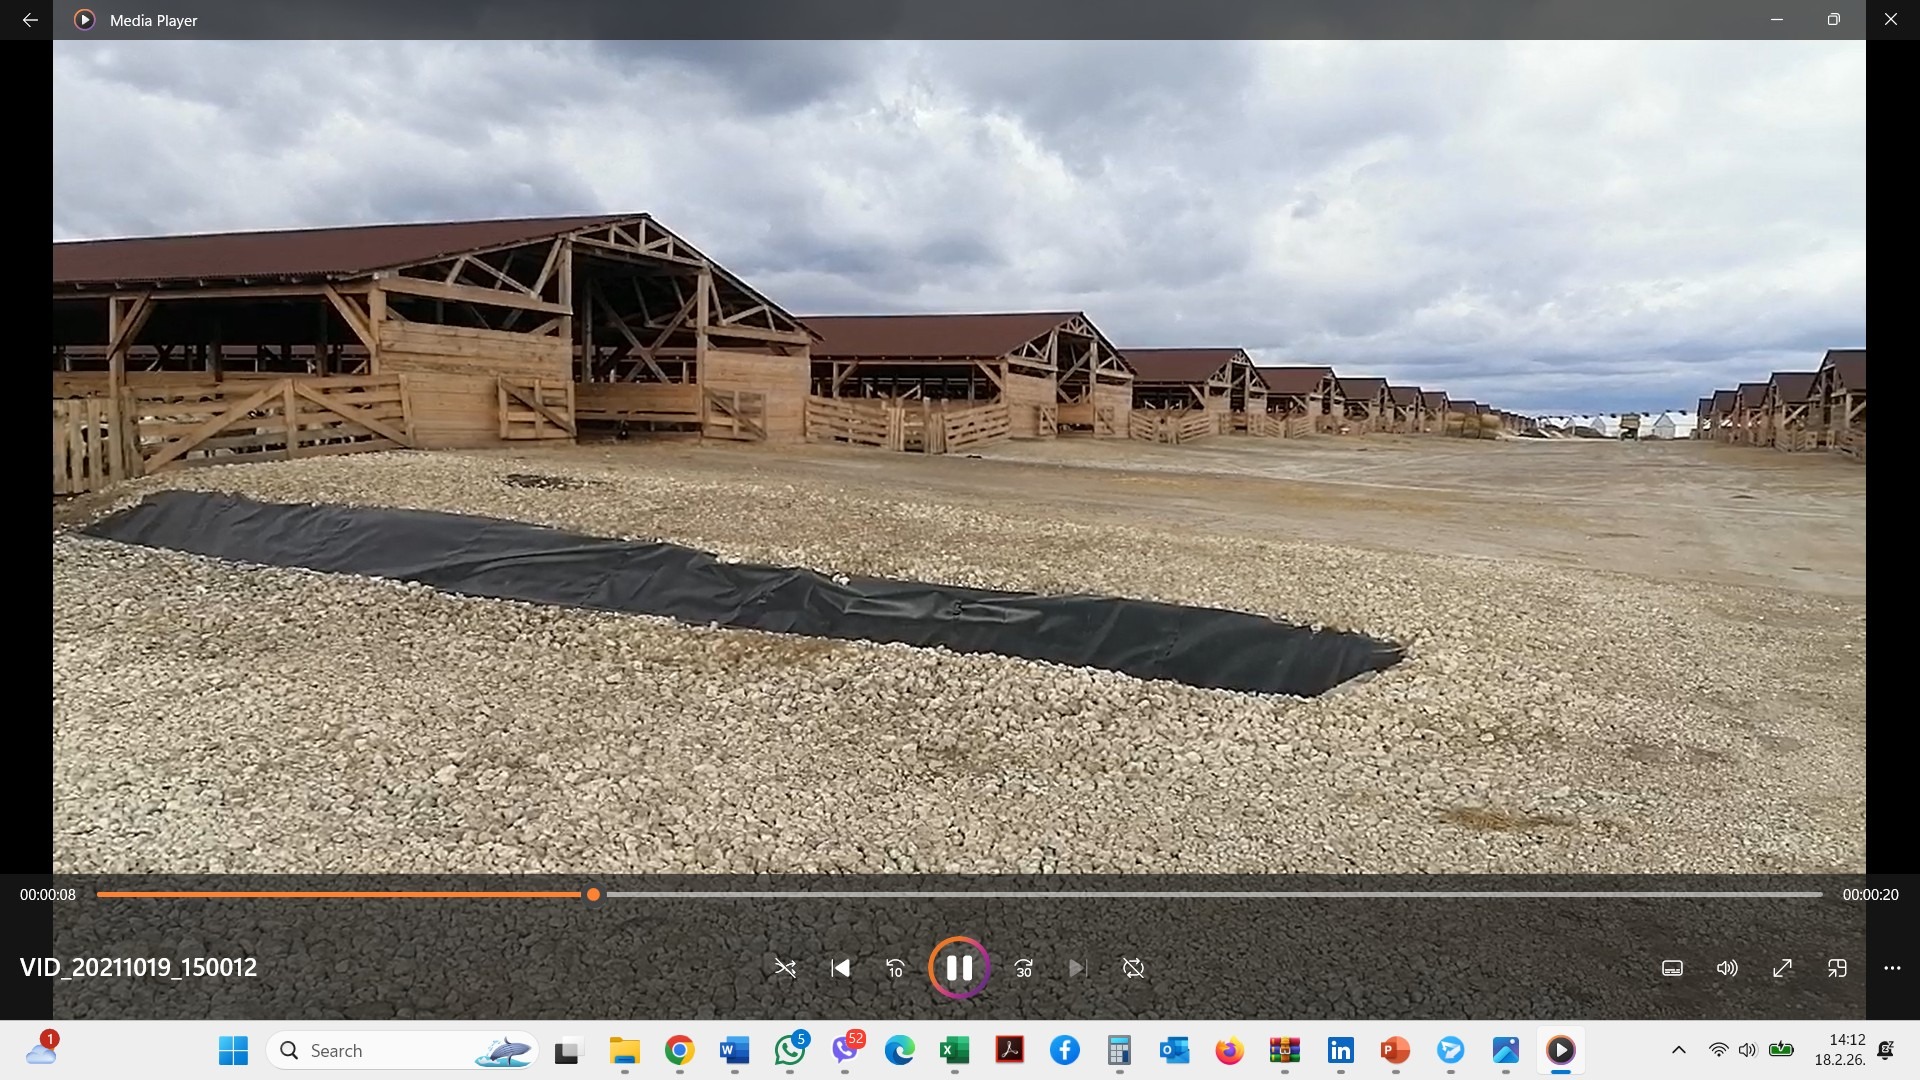Screen dimensions: 1920x1080
Task: Open Windows Start menu
Action: [233, 1051]
